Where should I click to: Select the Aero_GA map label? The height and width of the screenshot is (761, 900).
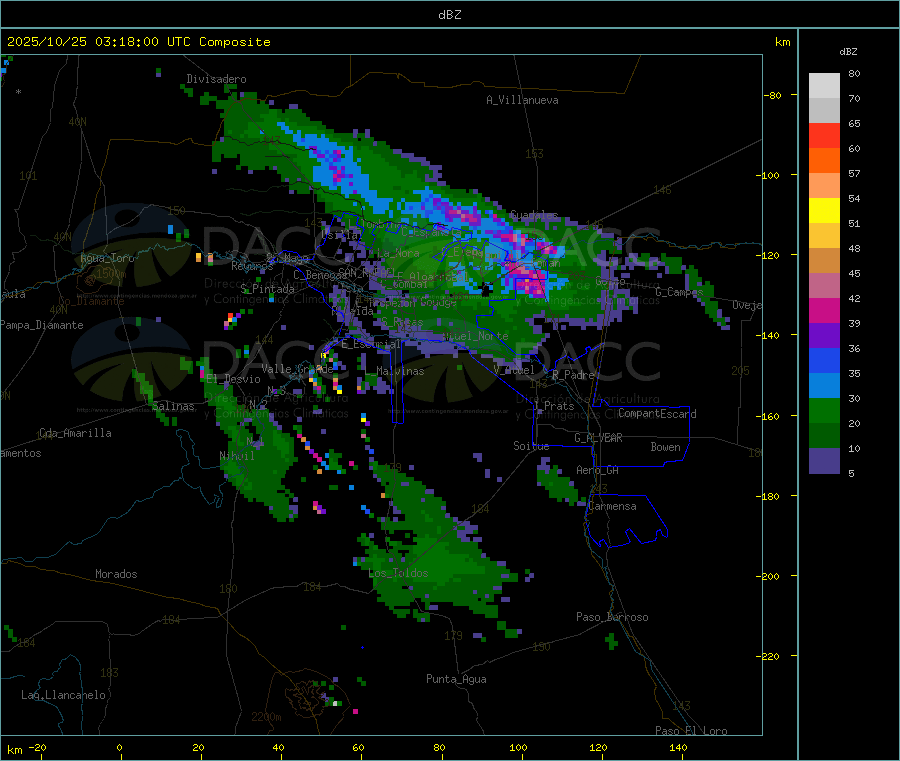[x=597, y=470]
